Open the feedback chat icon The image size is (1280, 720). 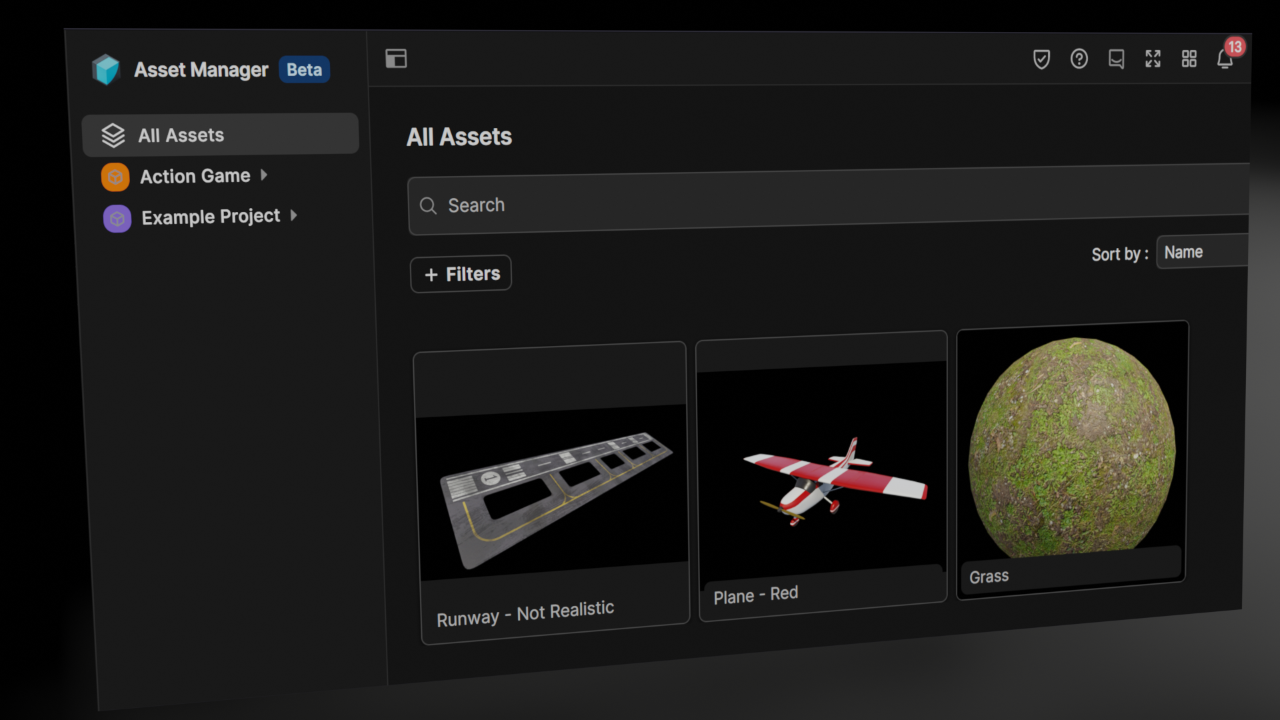tap(1116, 59)
